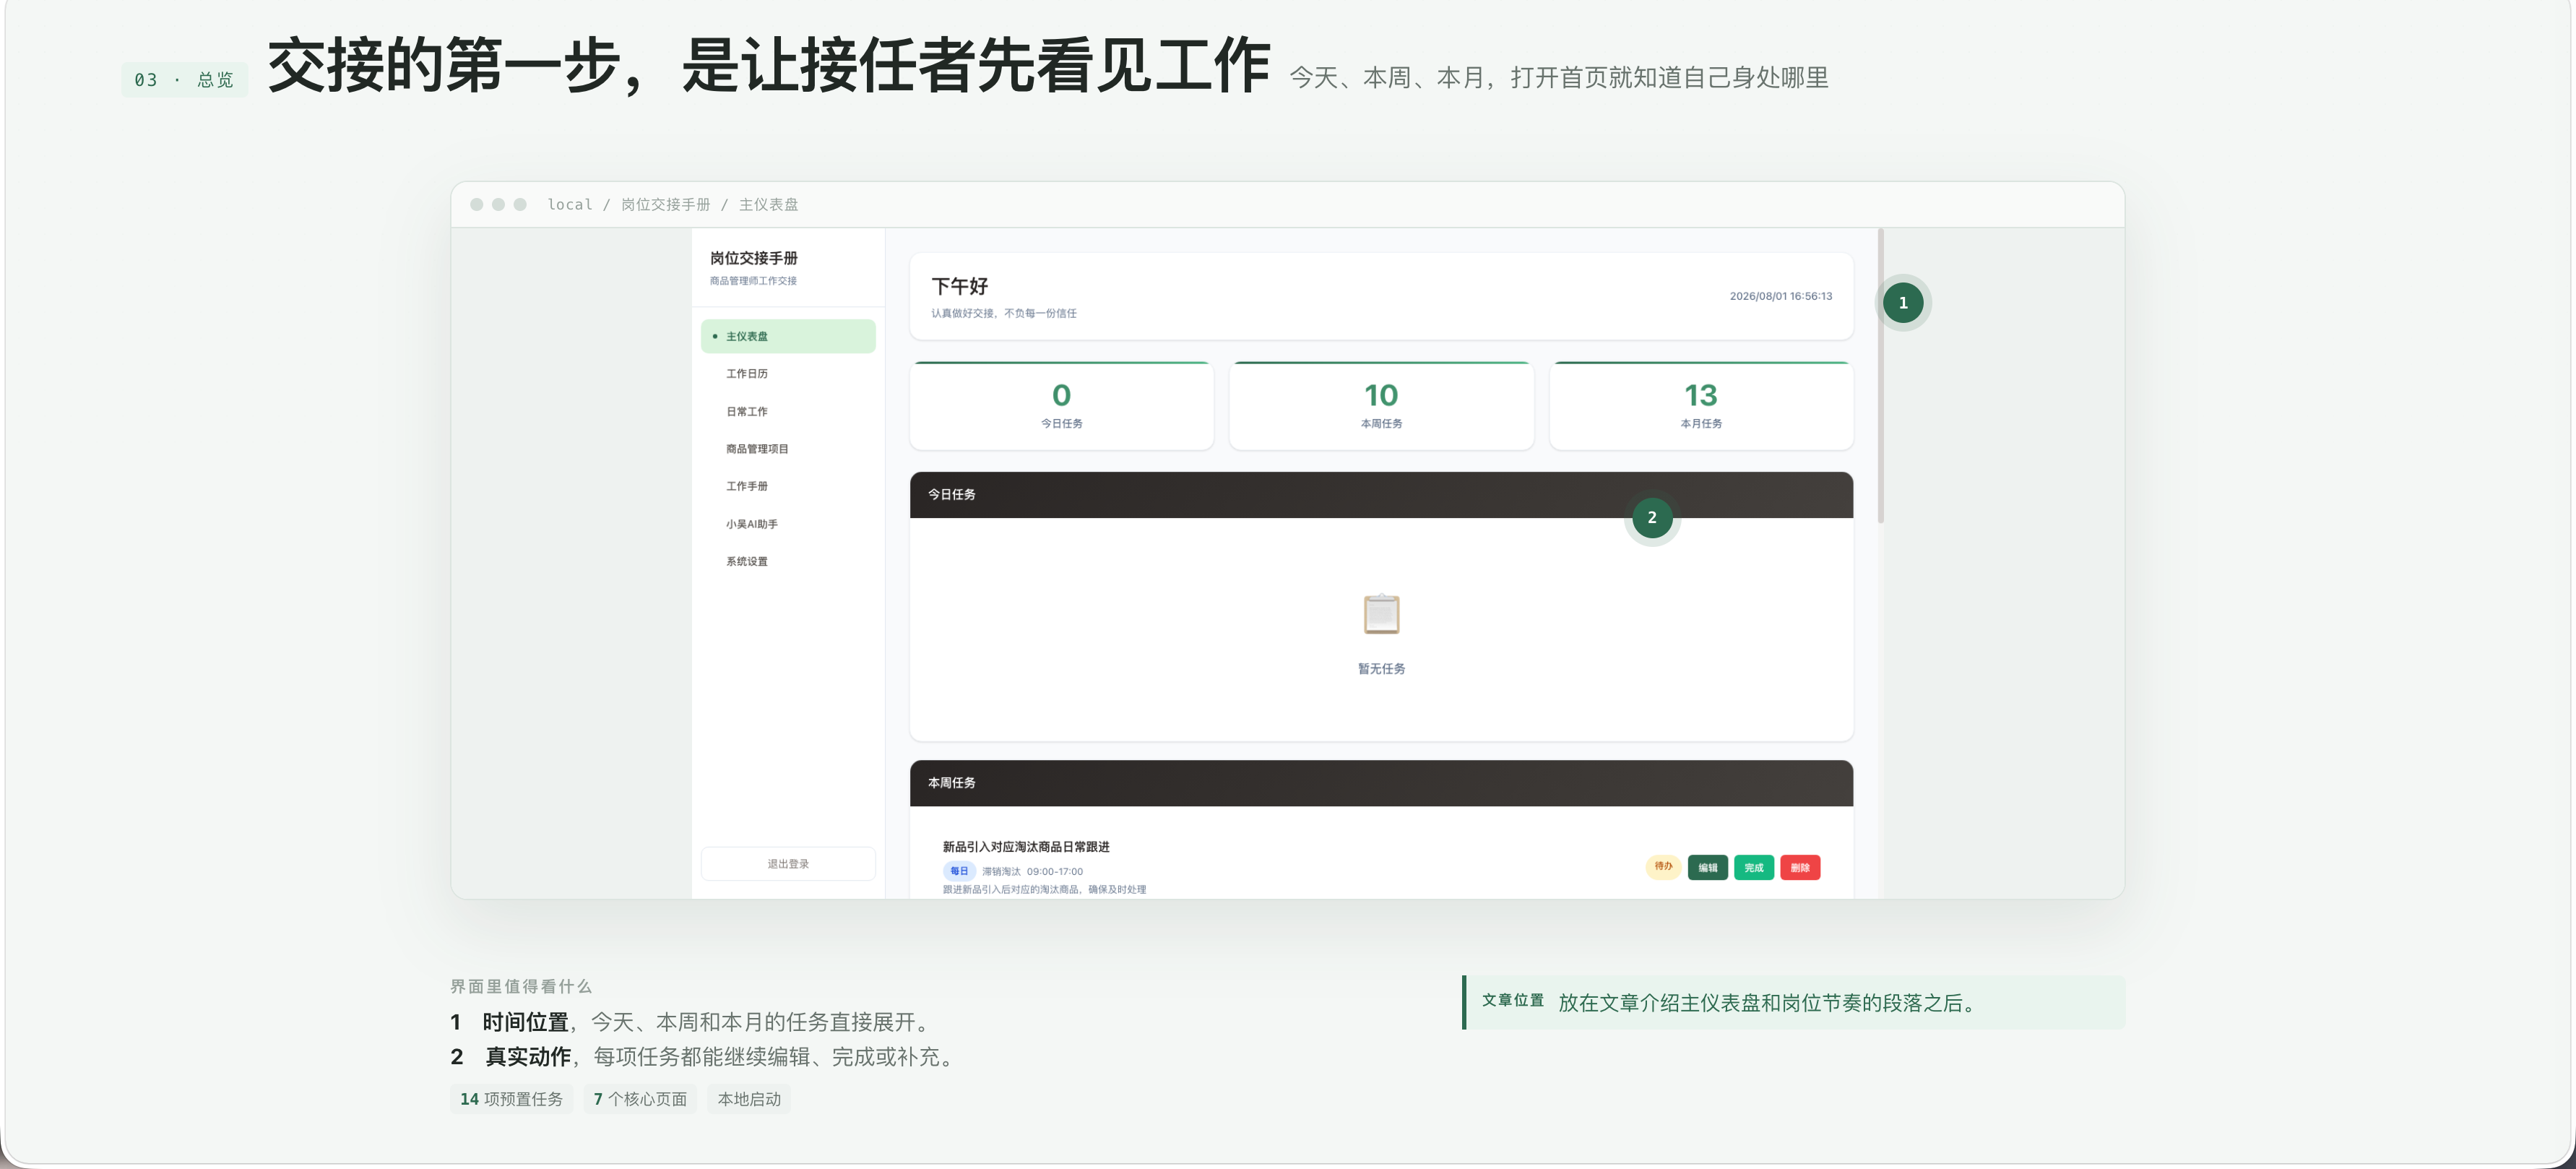Click the 文章位置 note label
2576x1169 pixels.
coord(1512,1000)
